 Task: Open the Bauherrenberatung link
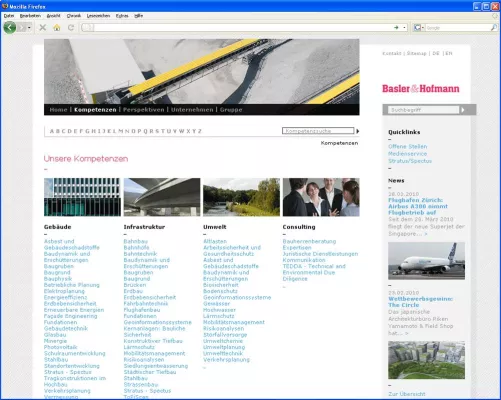[309, 241]
